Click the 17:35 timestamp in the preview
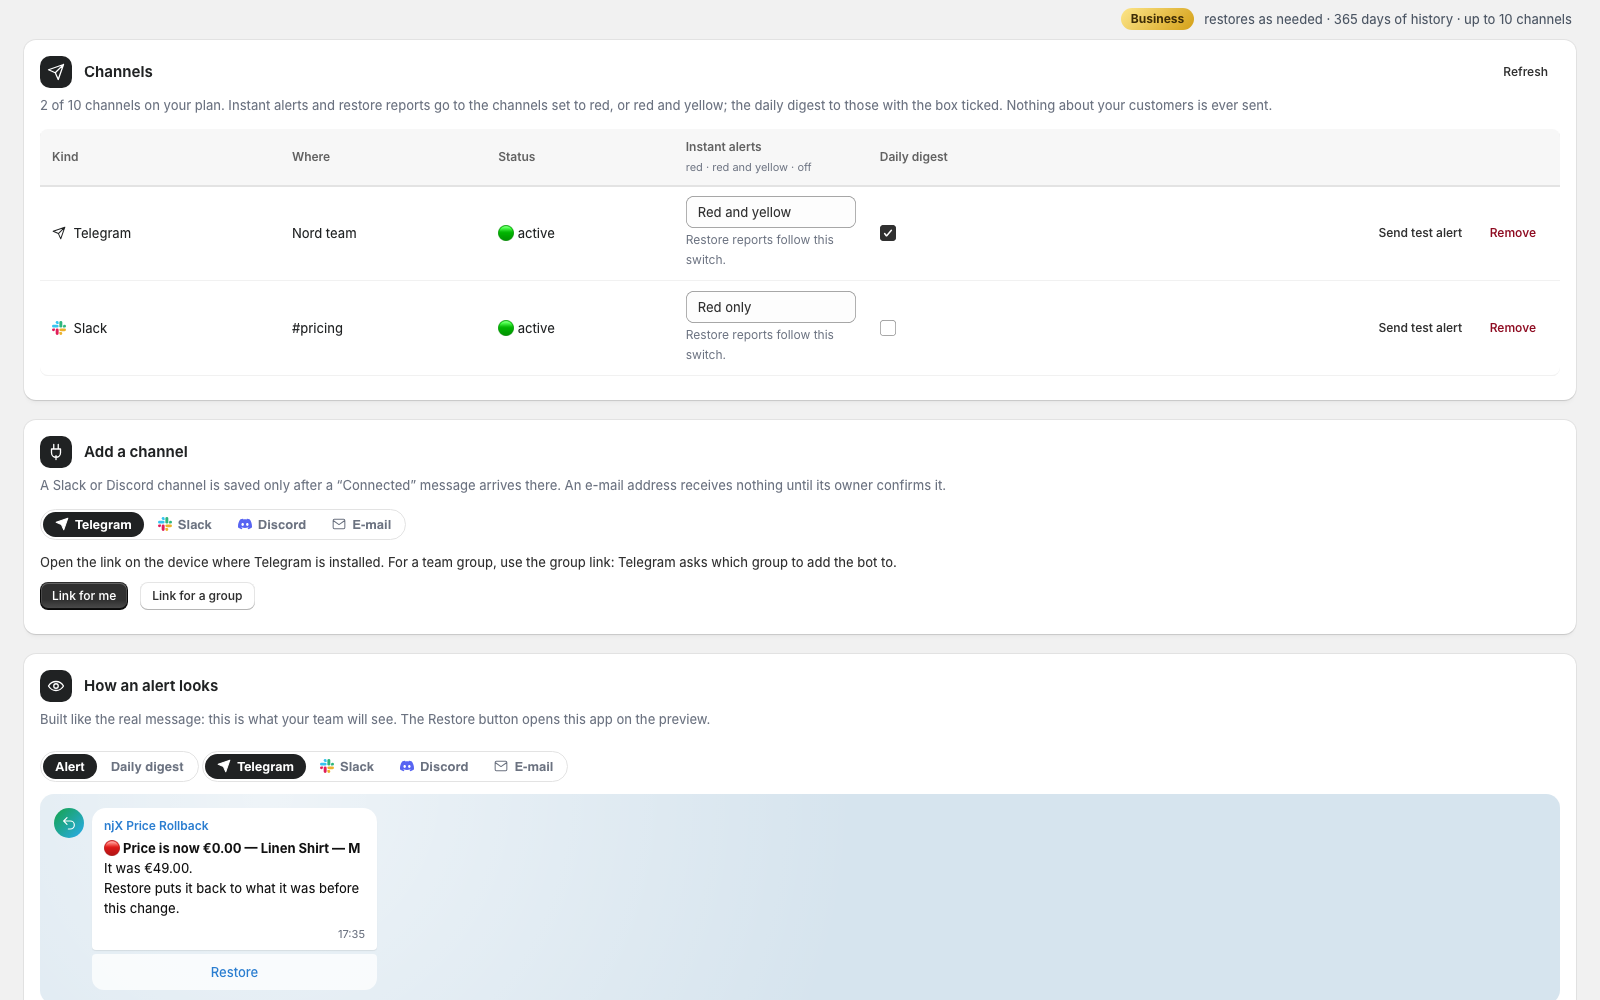 tap(351, 934)
